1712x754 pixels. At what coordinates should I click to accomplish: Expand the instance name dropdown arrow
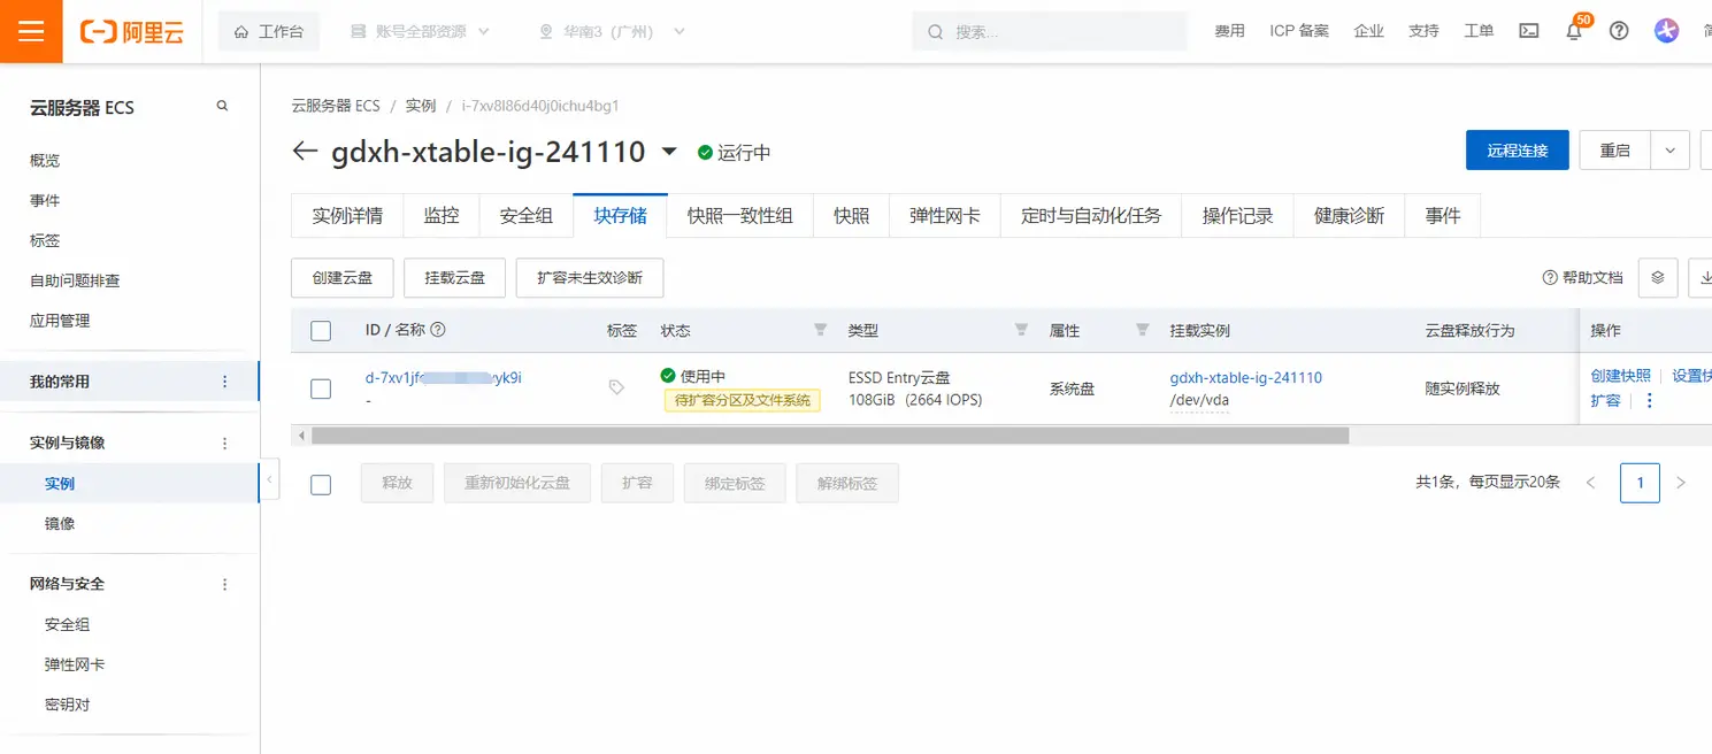coord(669,152)
